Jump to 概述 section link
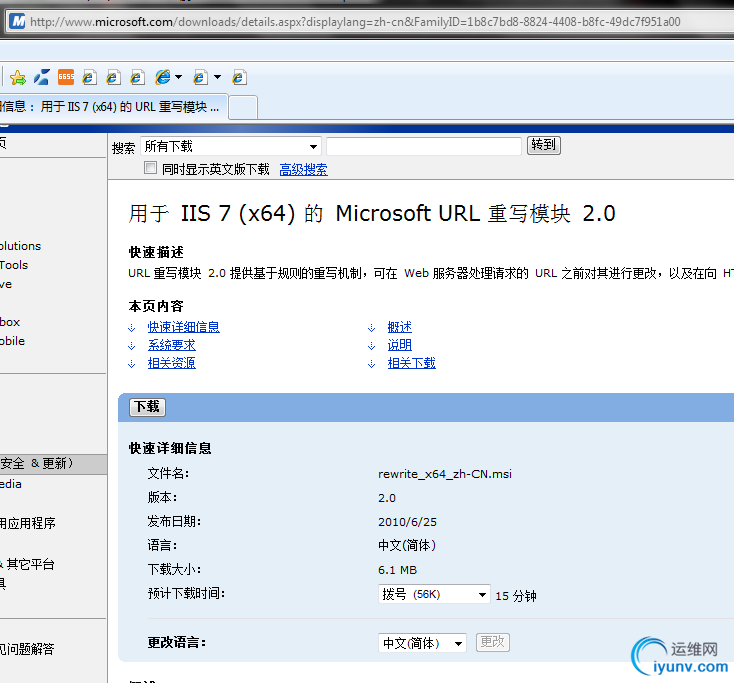 point(400,327)
